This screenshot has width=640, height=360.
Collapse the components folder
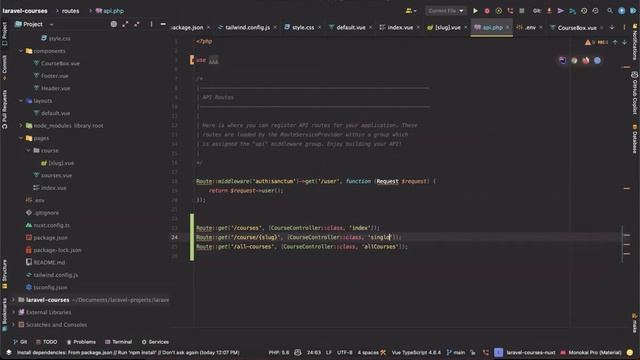21,51
